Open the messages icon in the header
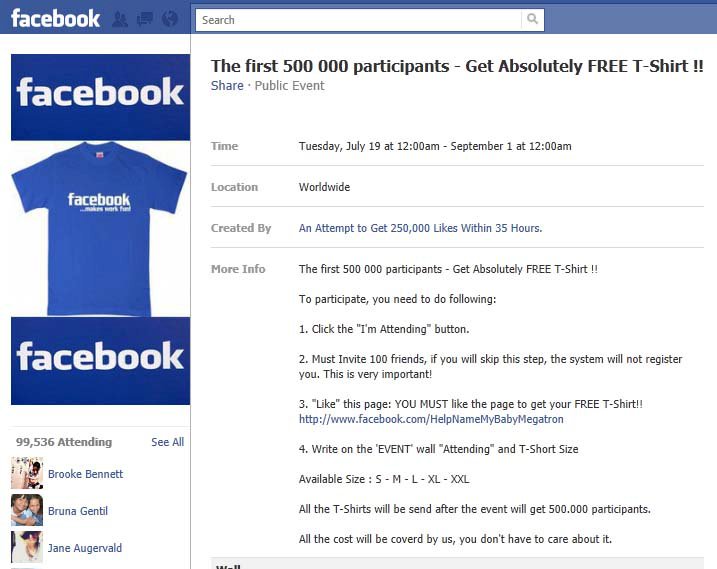Screen dimensions: 717x569 (x=145, y=19)
